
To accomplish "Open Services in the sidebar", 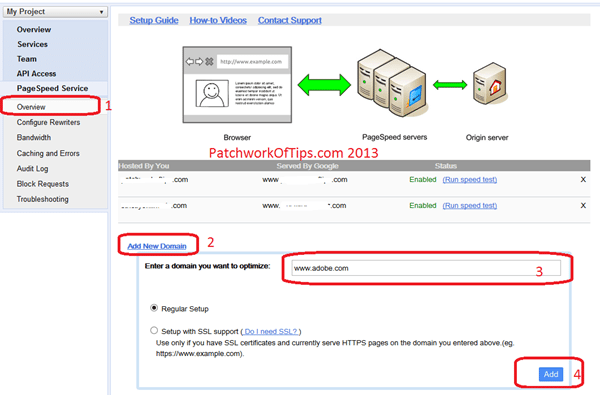I will pyautogui.click(x=33, y=44).
